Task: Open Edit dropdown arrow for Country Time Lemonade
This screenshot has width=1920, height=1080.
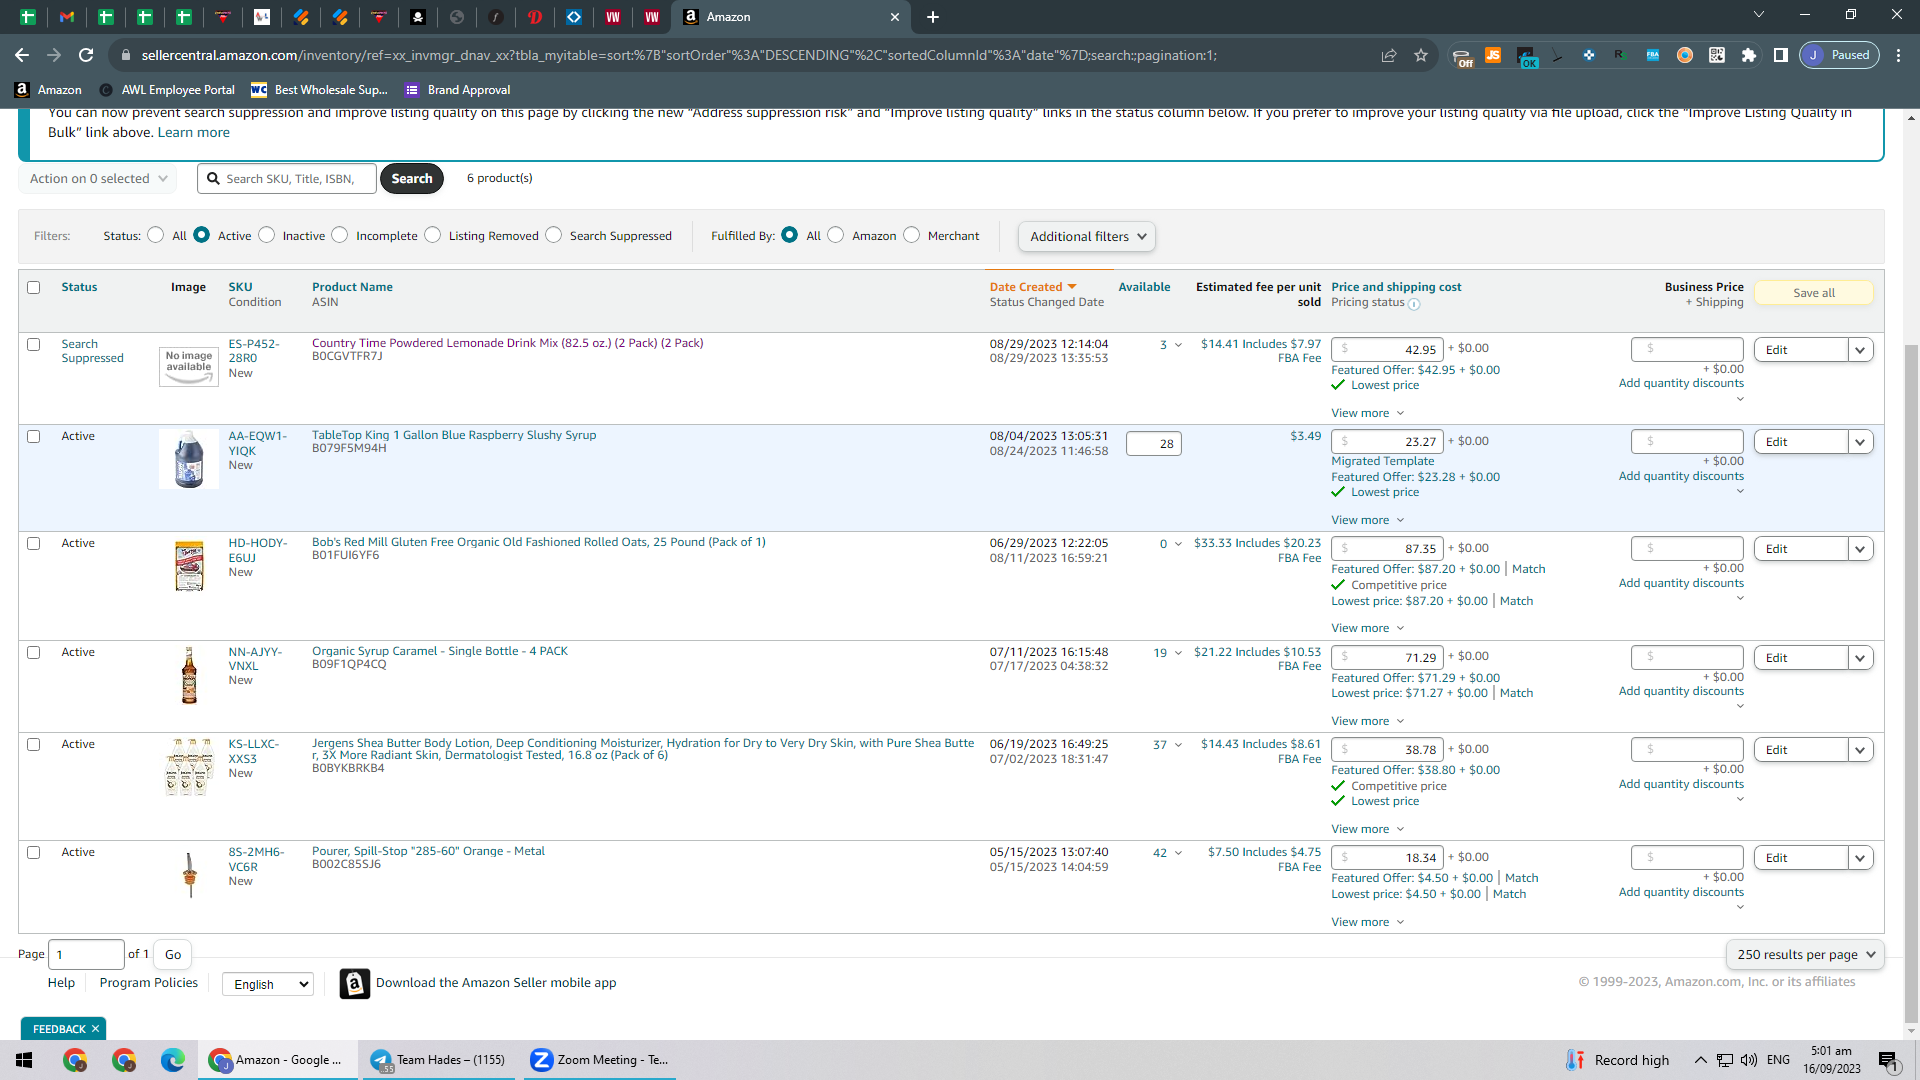Action: pos(1860,350)
